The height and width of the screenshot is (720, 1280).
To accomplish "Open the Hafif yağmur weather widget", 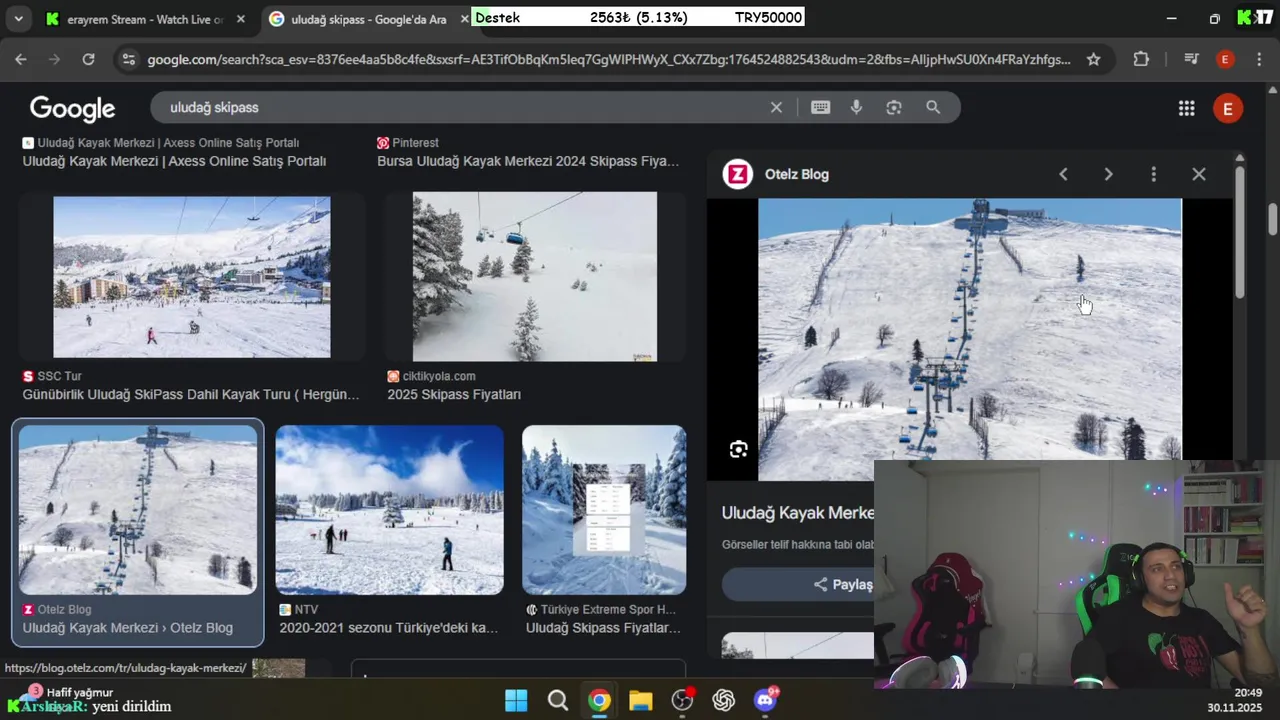I will [x=70, y=692].
